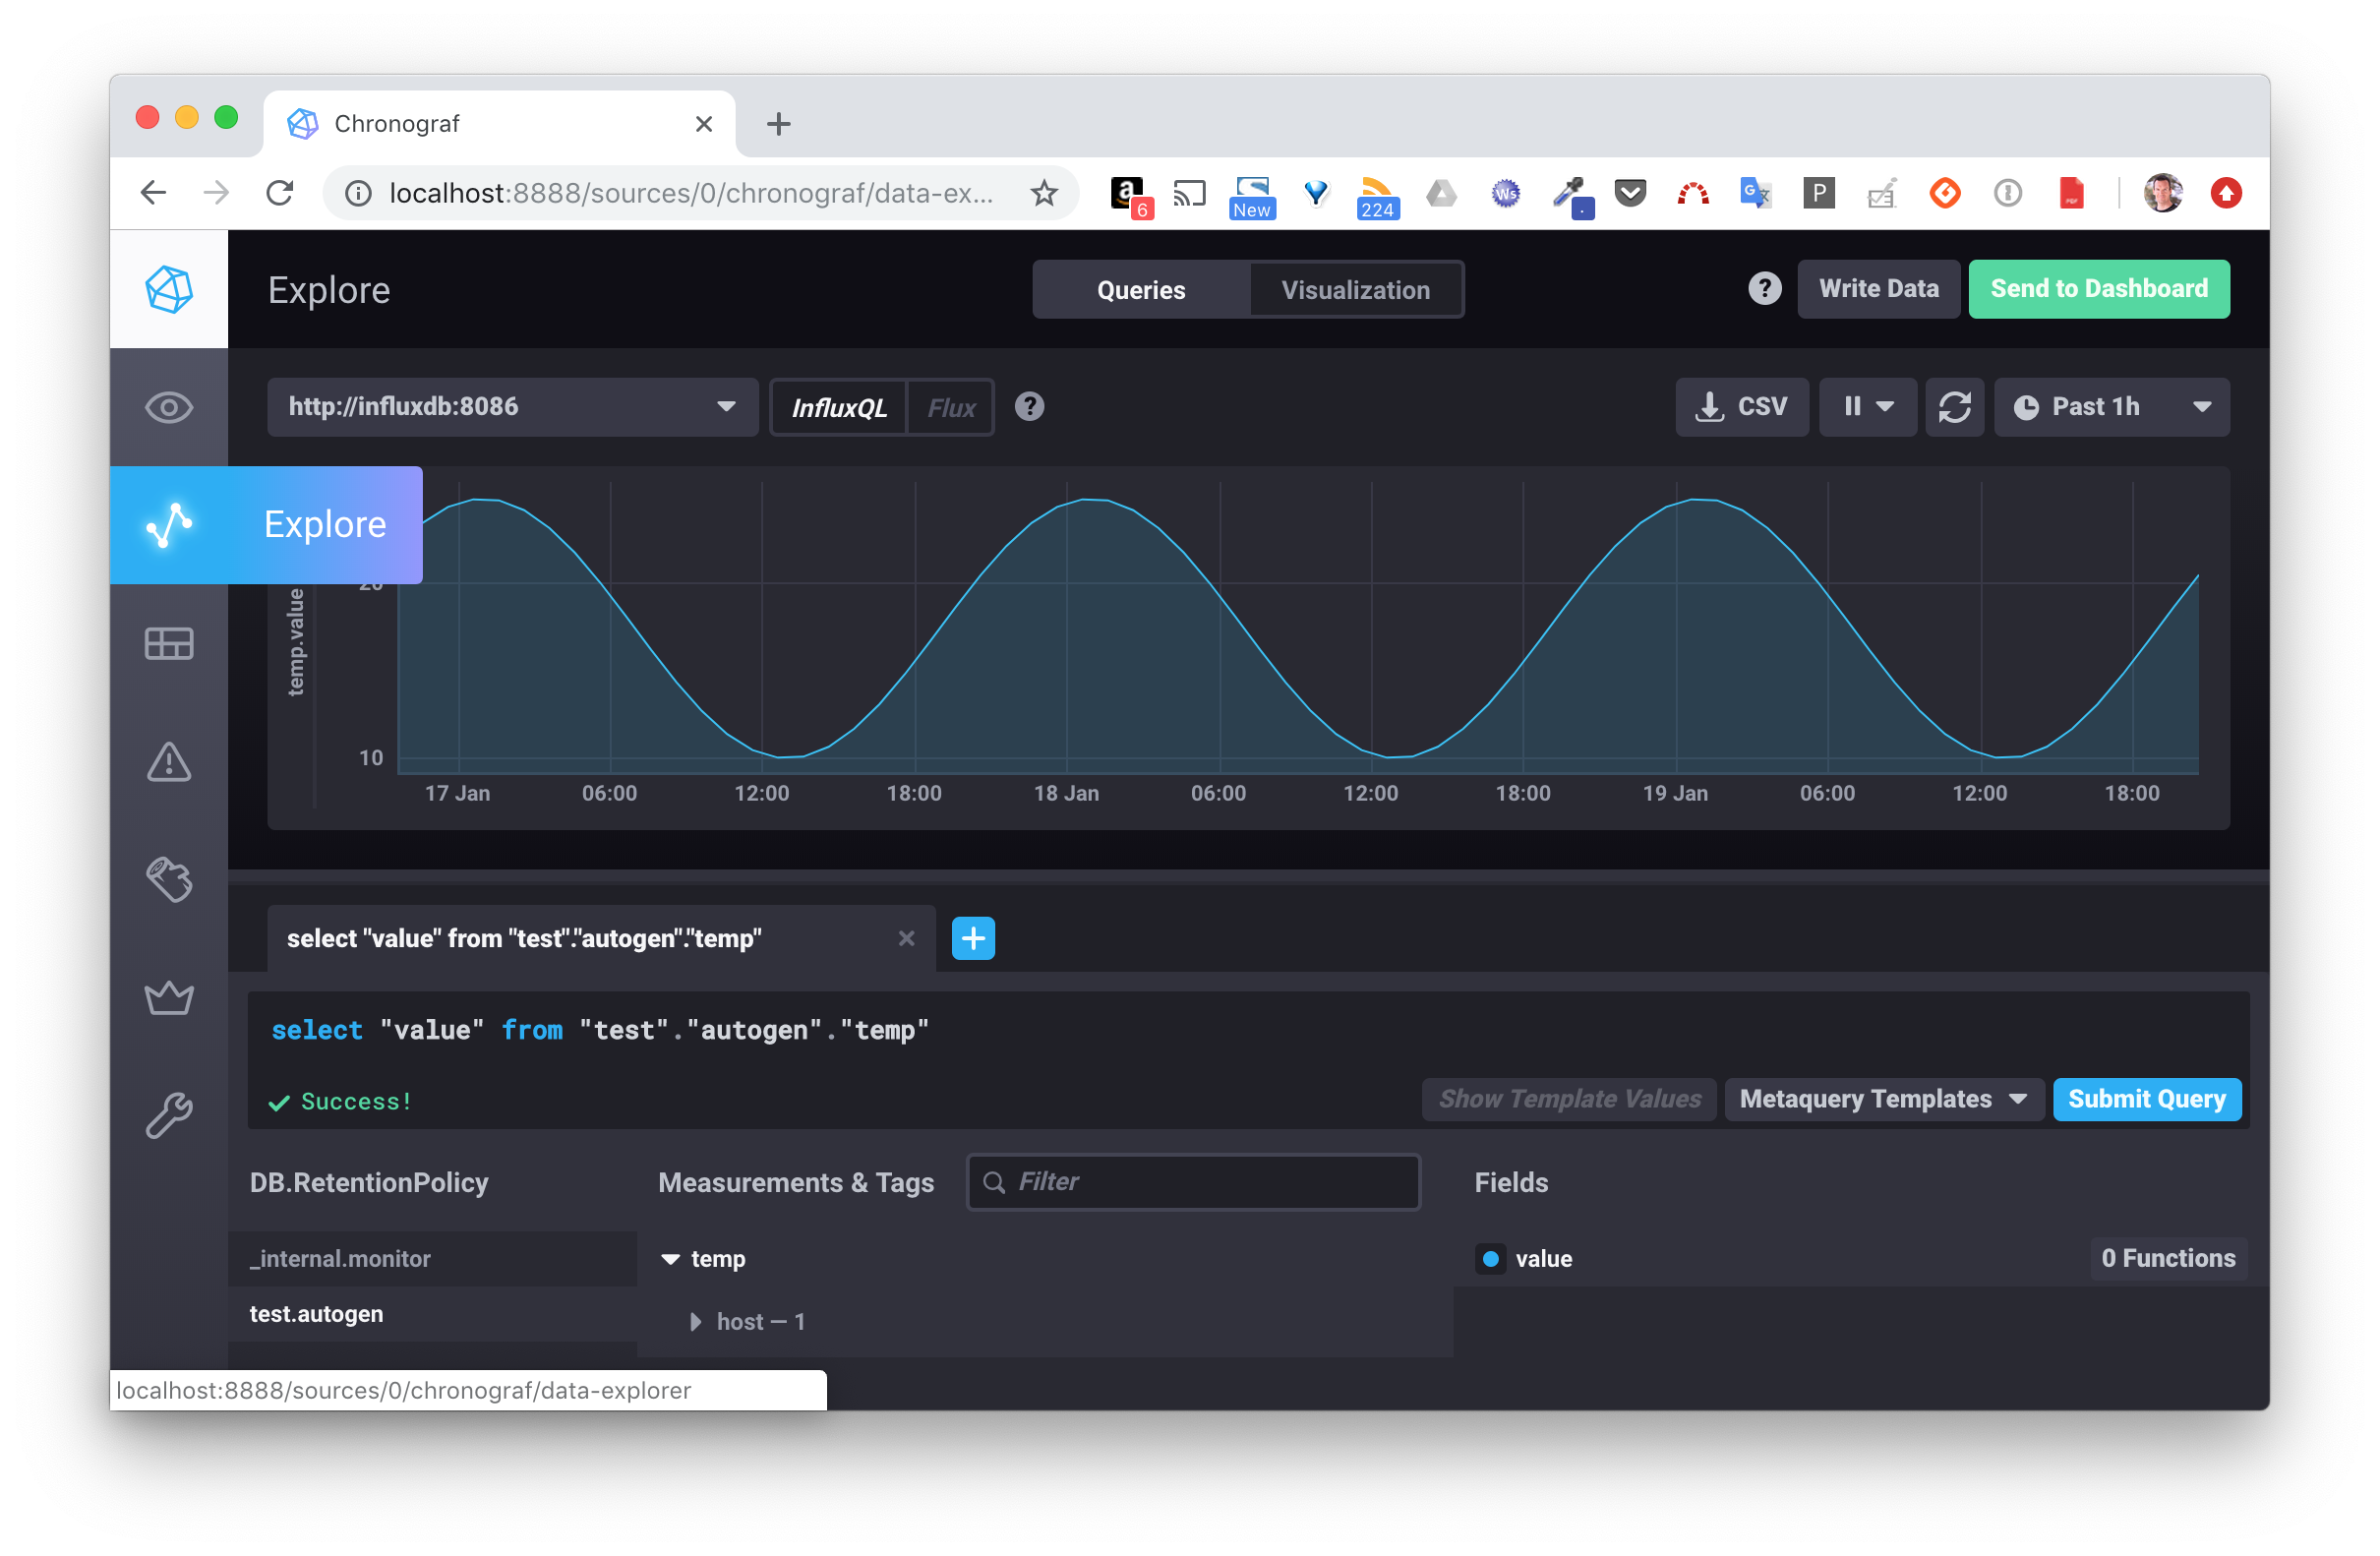Refresh the graph with the refresh icon

point(1955,407)
